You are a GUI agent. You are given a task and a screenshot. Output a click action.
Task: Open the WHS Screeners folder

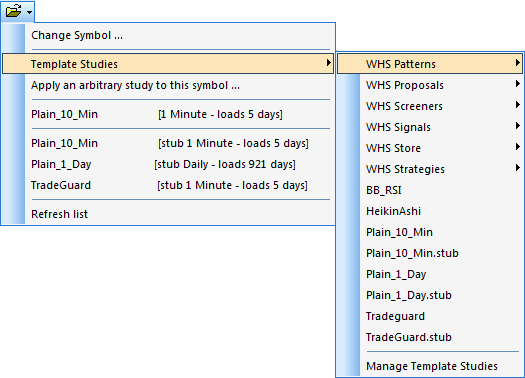click(430, 106)
